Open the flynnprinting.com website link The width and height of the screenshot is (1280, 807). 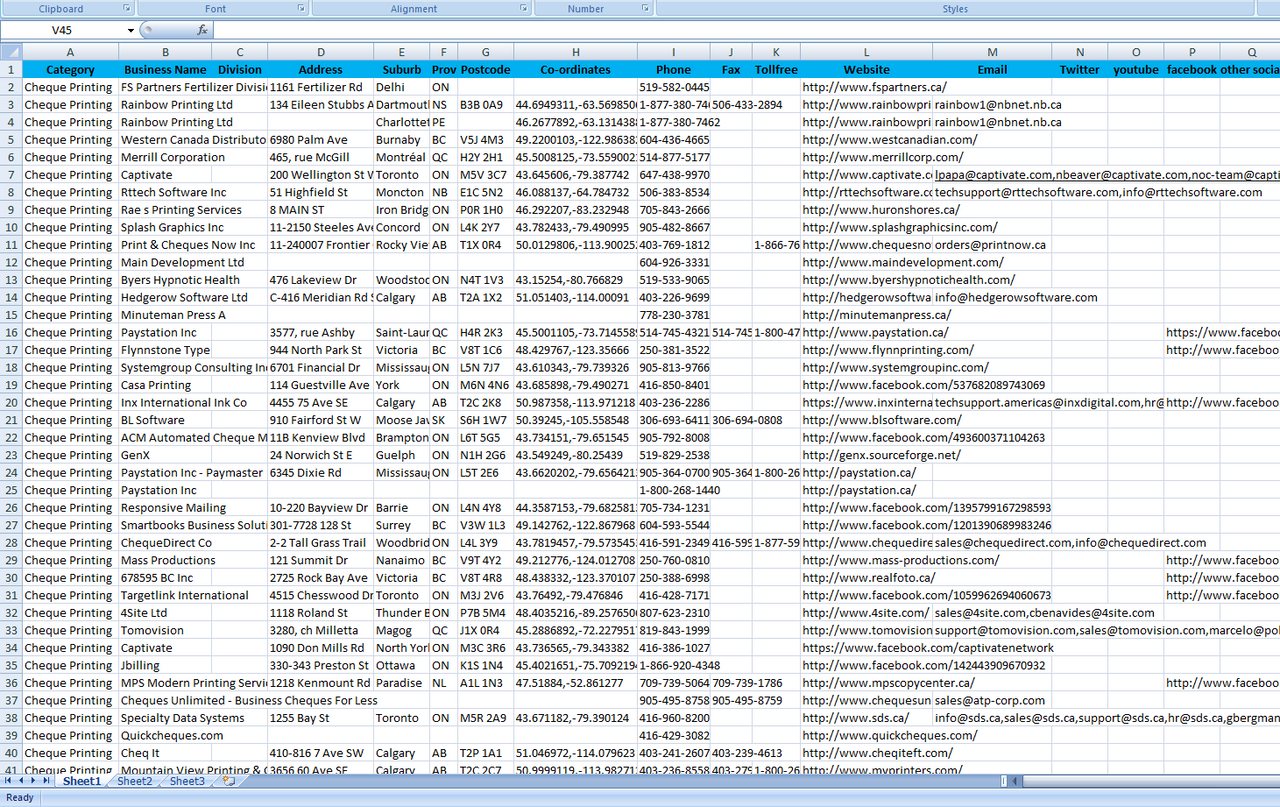(x=888, y=350)
